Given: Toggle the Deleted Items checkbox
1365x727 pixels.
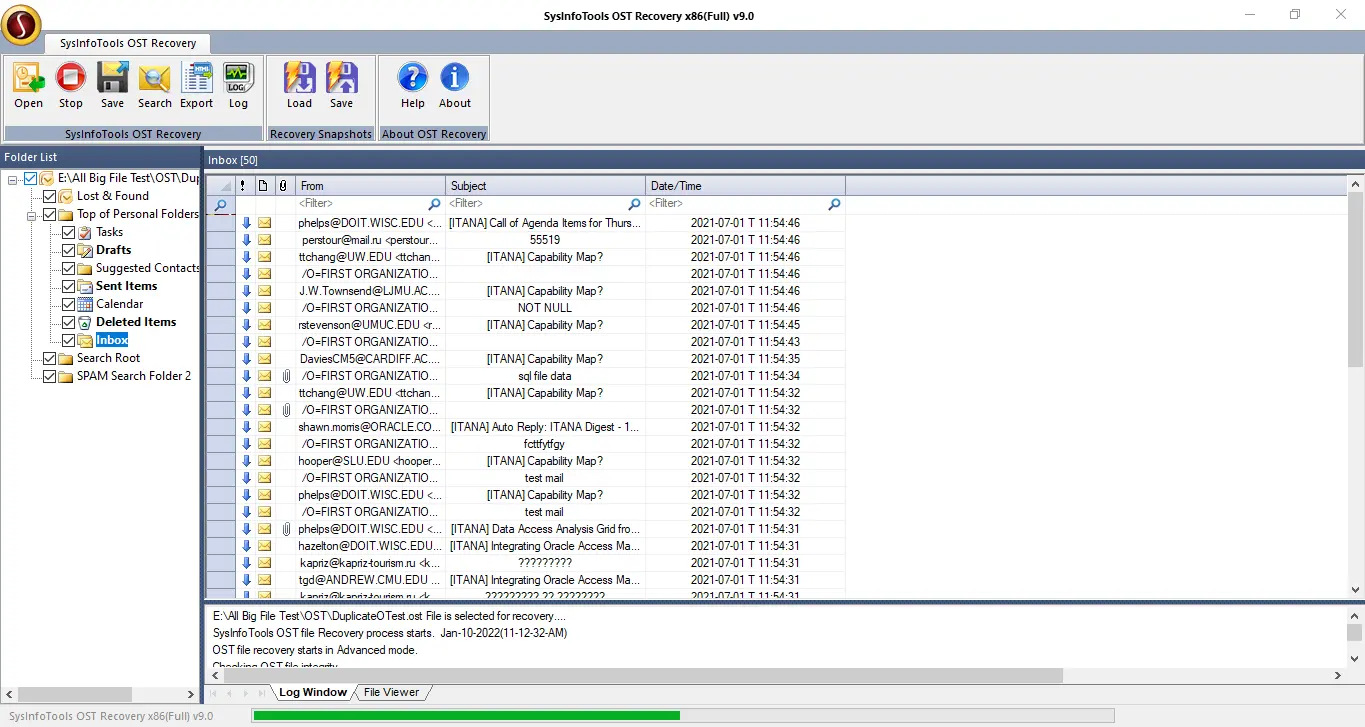Looking at the screenshot, I should tap(69, 322).
